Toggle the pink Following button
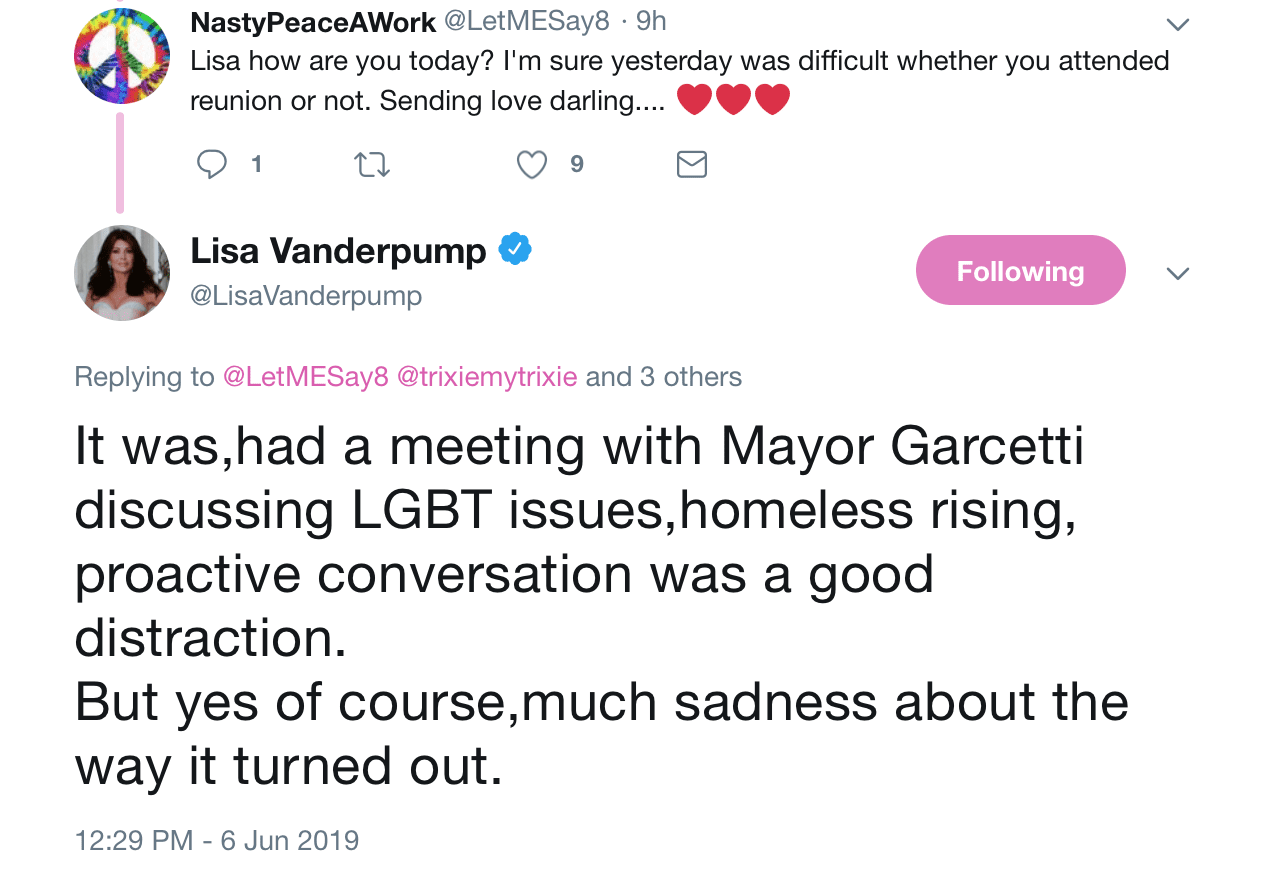 [1020, 271]
